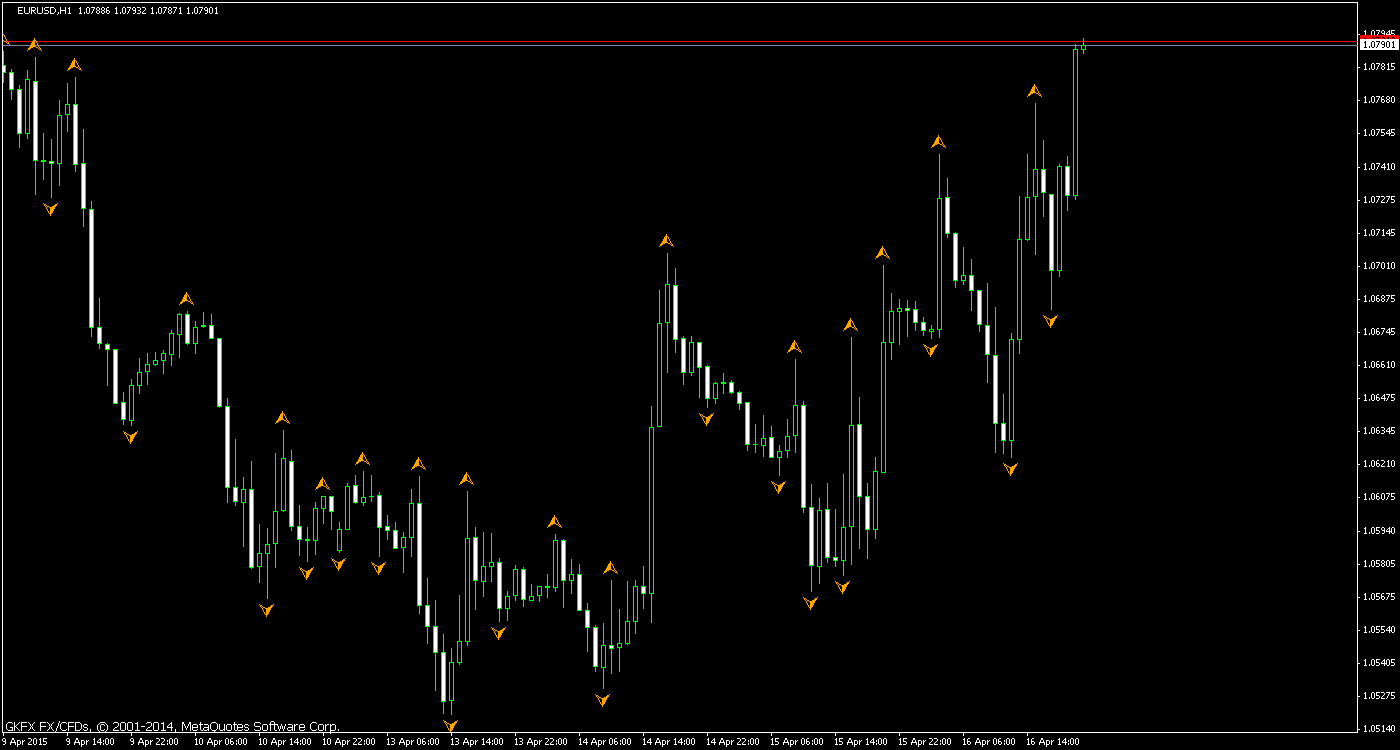Select the up-arrow marker above the 16 Apr rally high
The height and width of the screenshot is (750, 1400).
tap(1034, 88)
